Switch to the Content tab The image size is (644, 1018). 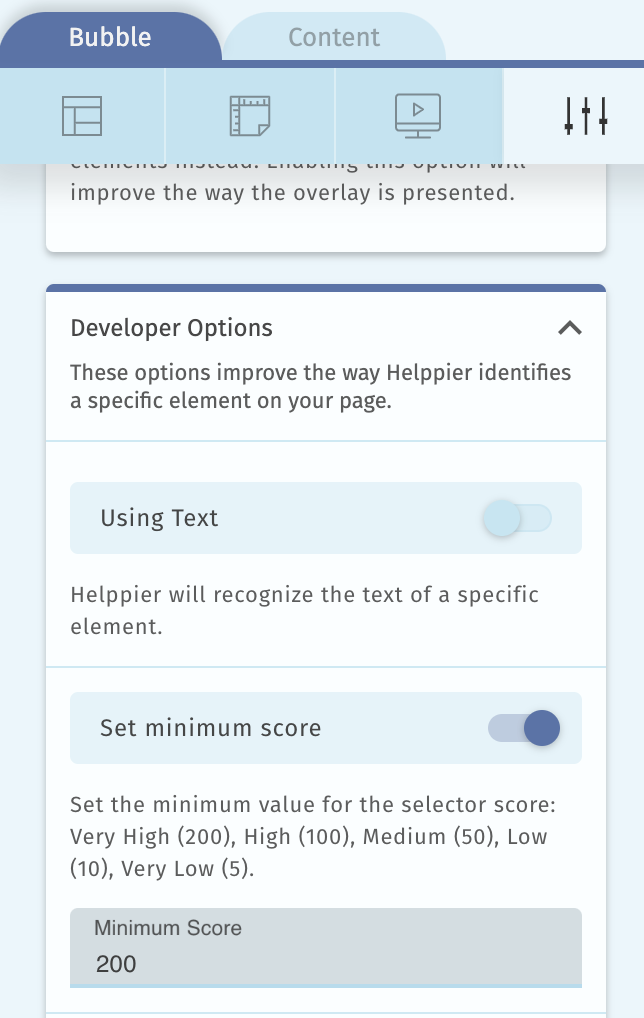[x=334, y=38]
